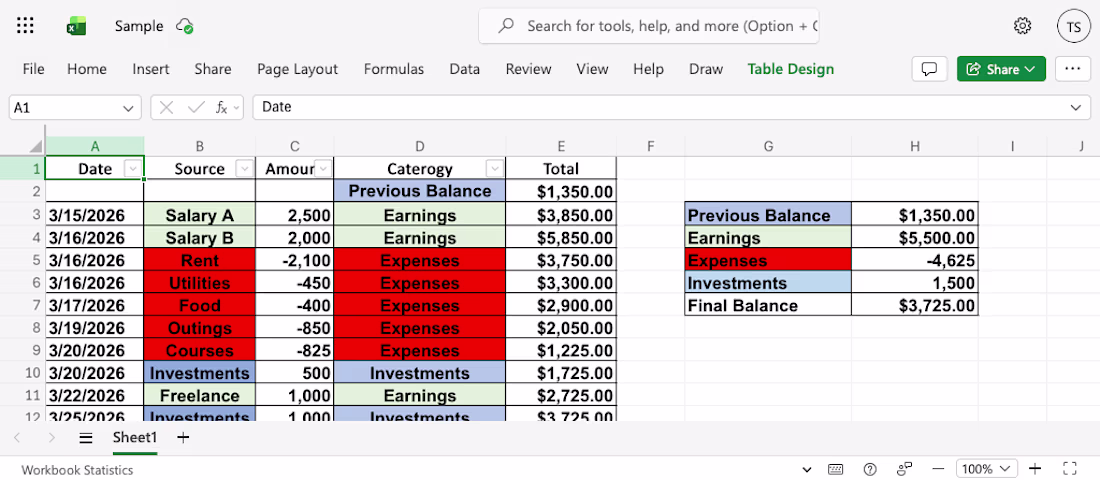Click the green Share button
This screenshot has height=480, width=1100.
point(1000,69)
